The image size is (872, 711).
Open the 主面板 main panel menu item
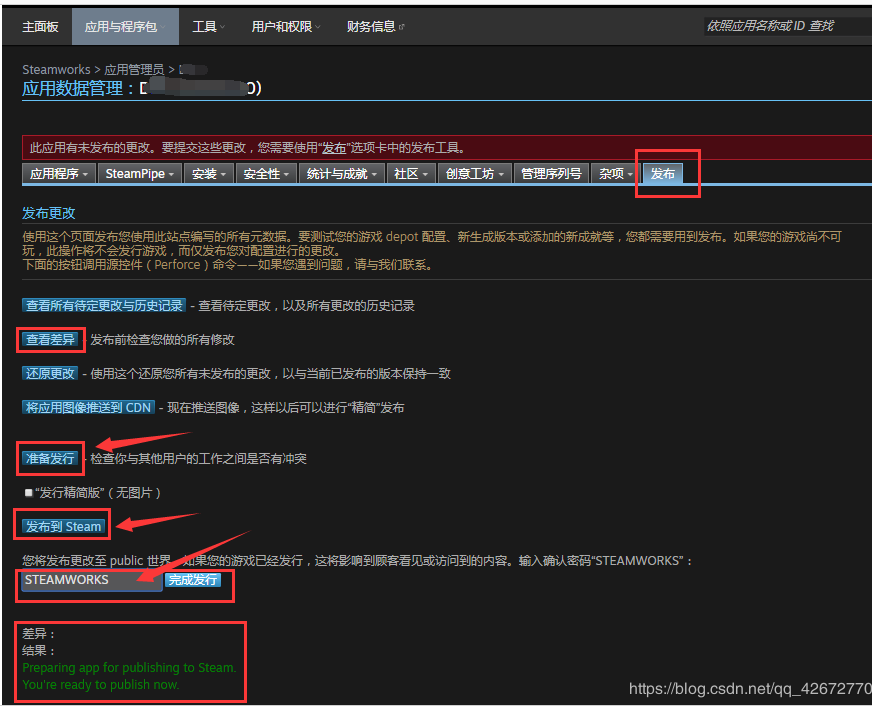tap(40, 27)
